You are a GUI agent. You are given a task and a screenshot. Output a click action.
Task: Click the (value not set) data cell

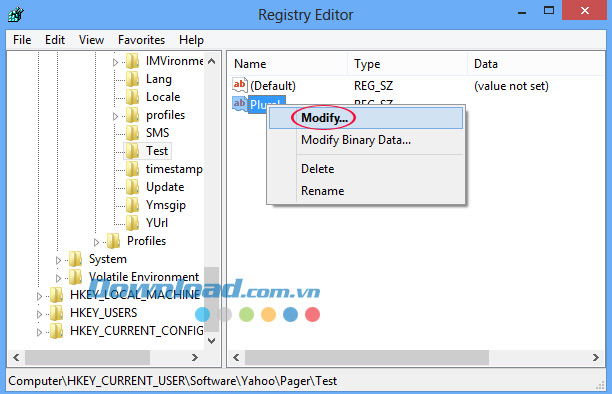coord(511,86)
